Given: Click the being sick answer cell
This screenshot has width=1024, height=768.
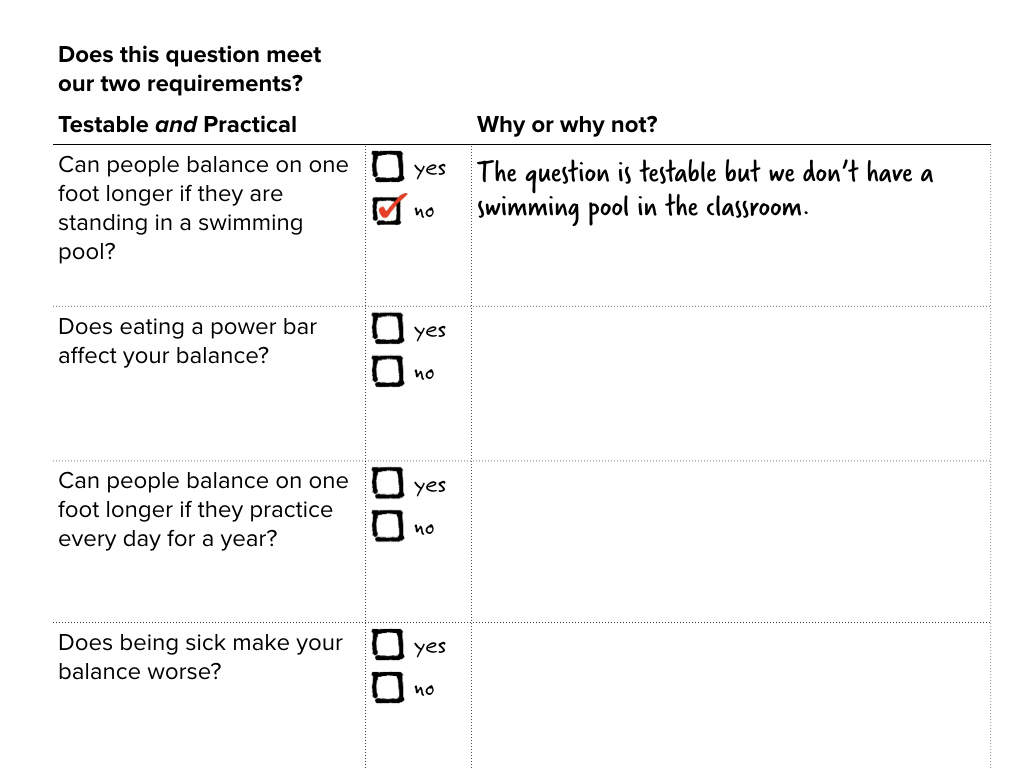Looking at the screenshot, I should 731,696.
